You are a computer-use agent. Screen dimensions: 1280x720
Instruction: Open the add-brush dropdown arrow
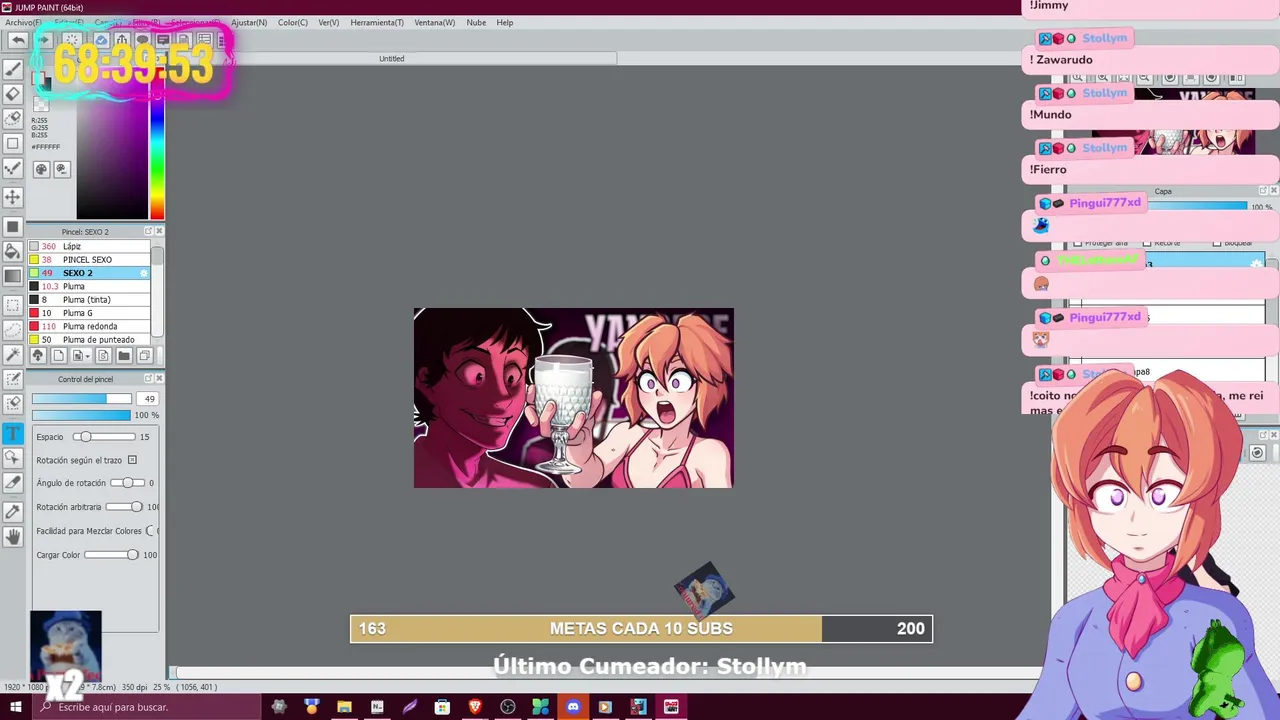click(x=88, y=355)
